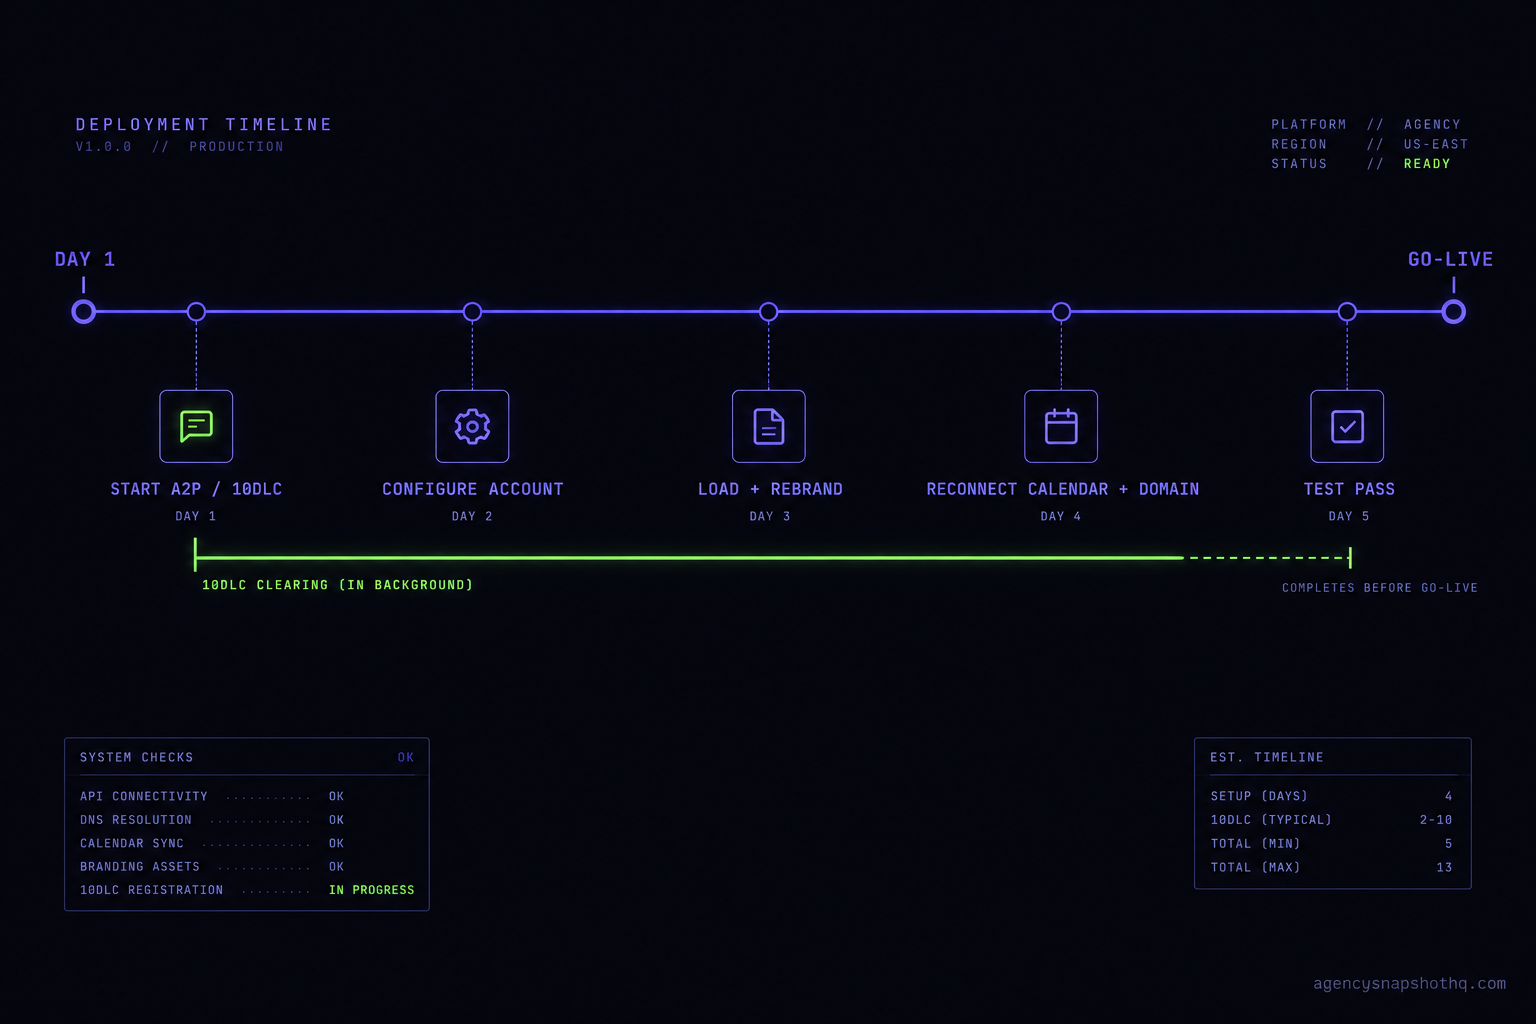Click the green IN PROGRESS status
The width and height of the screenshot is (1536, 1024).
coord(372,890)
